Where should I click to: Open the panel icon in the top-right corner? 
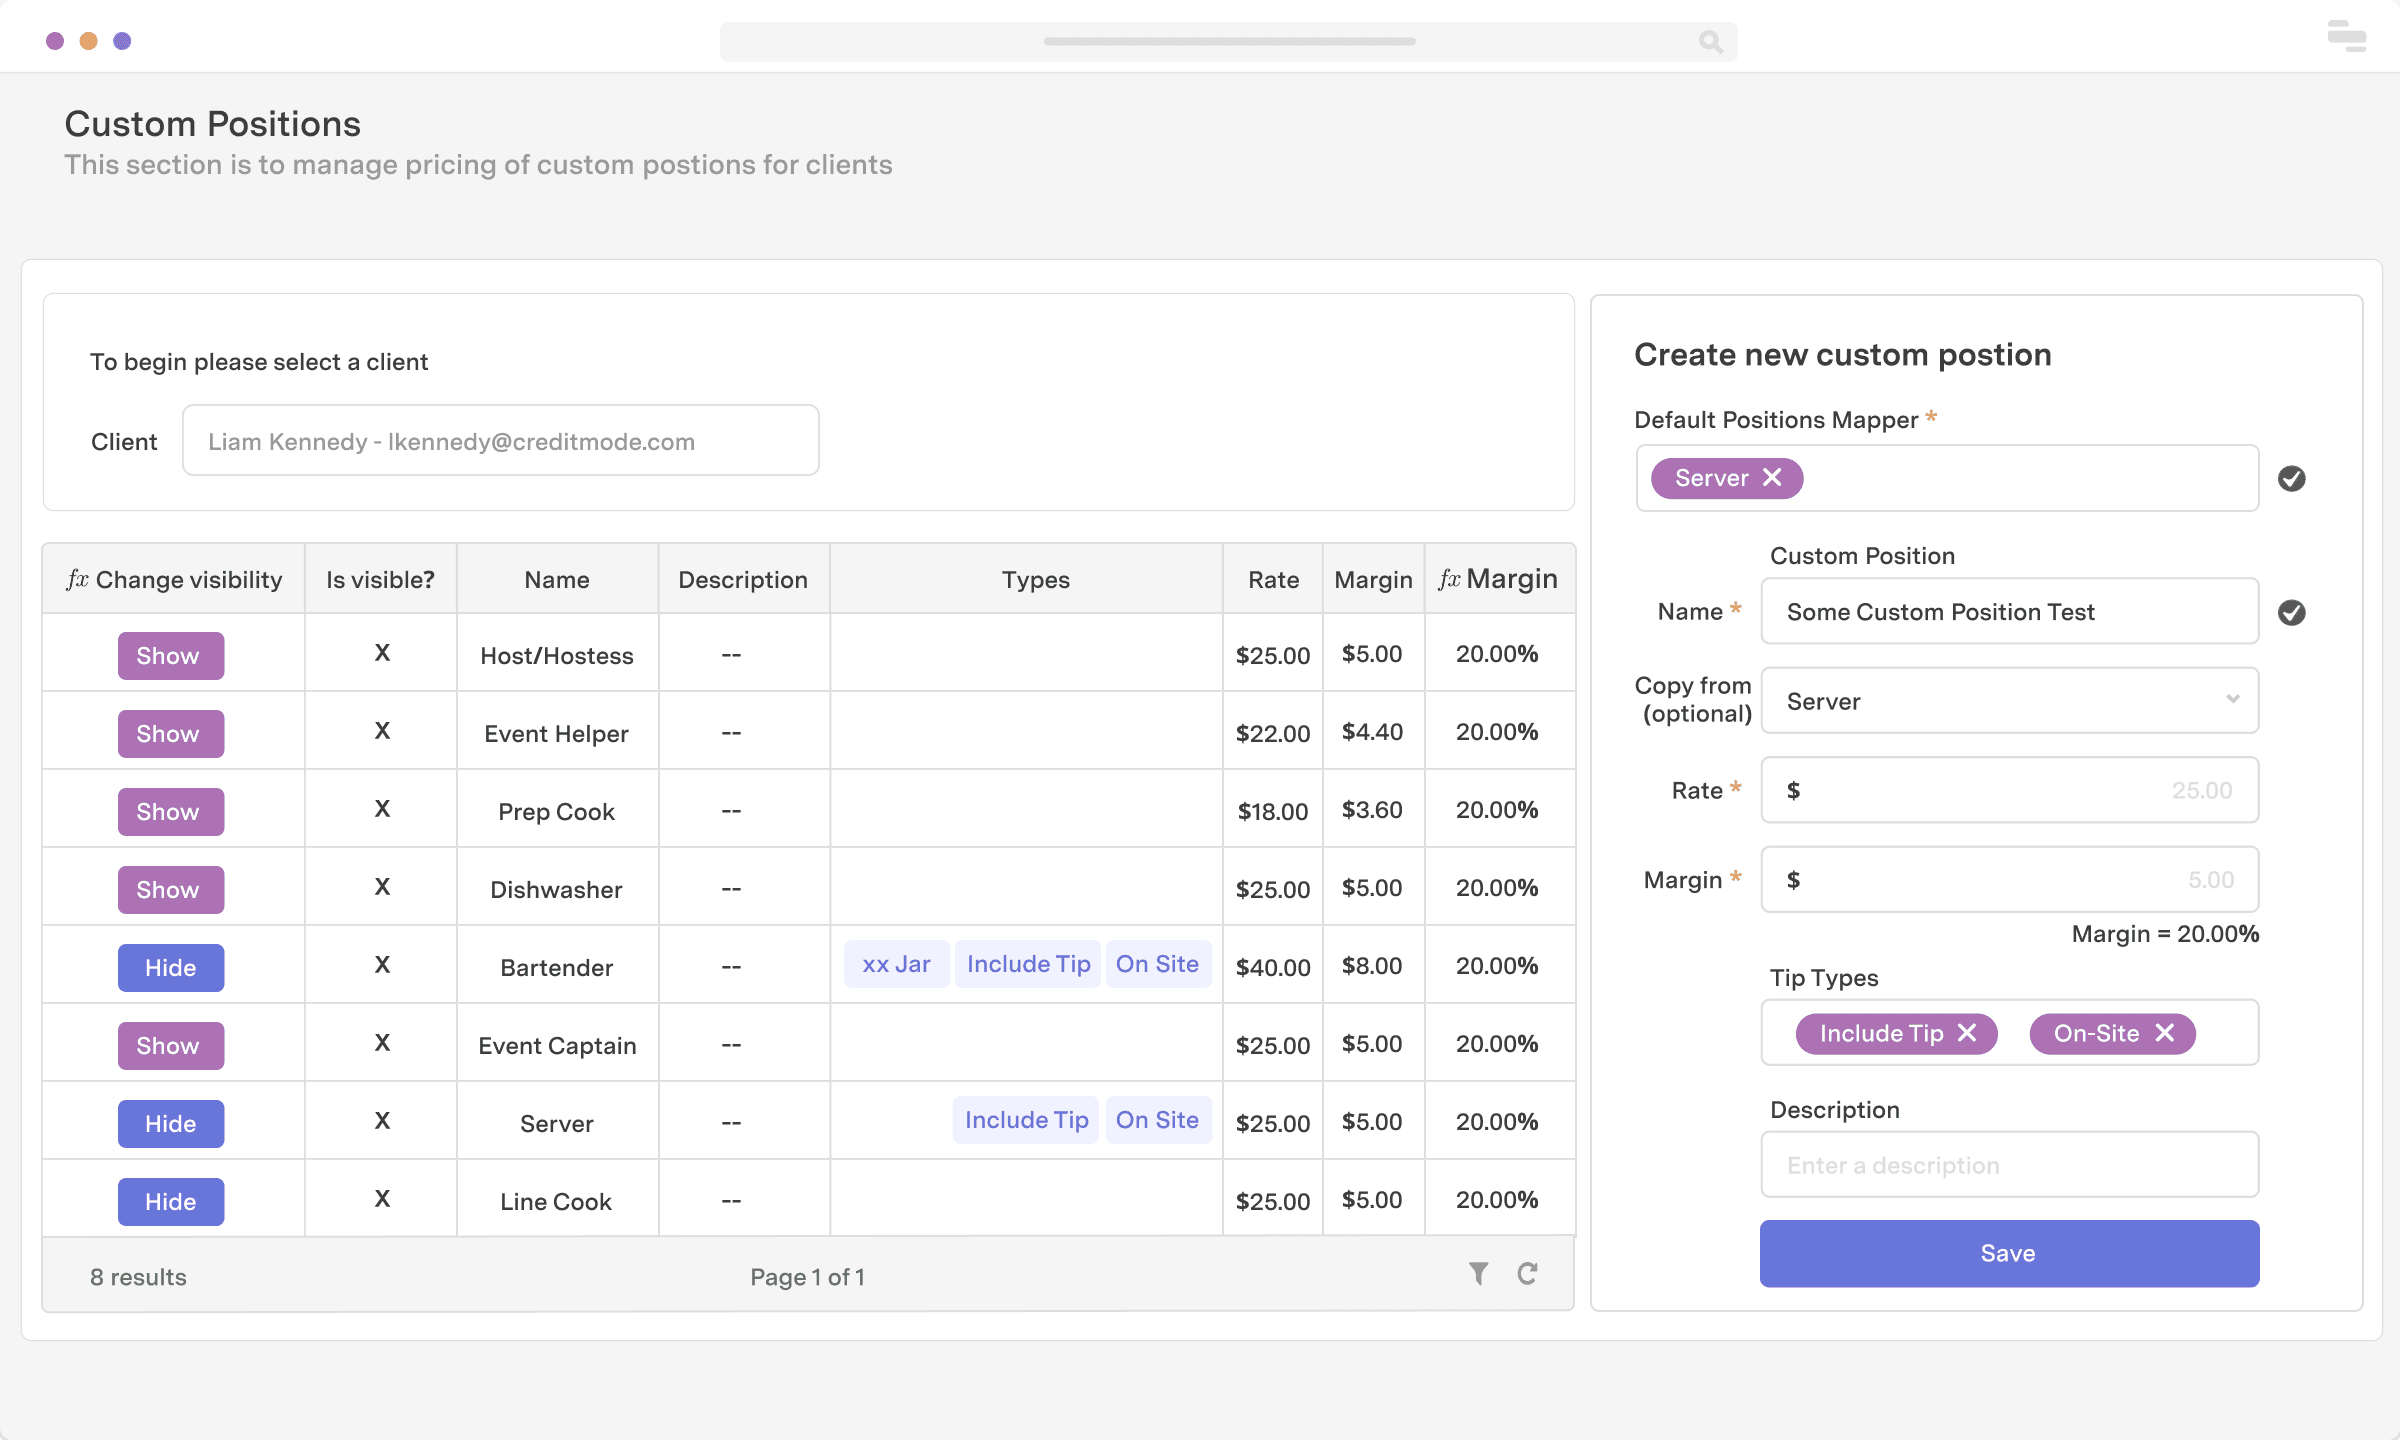pos(2346,37)
